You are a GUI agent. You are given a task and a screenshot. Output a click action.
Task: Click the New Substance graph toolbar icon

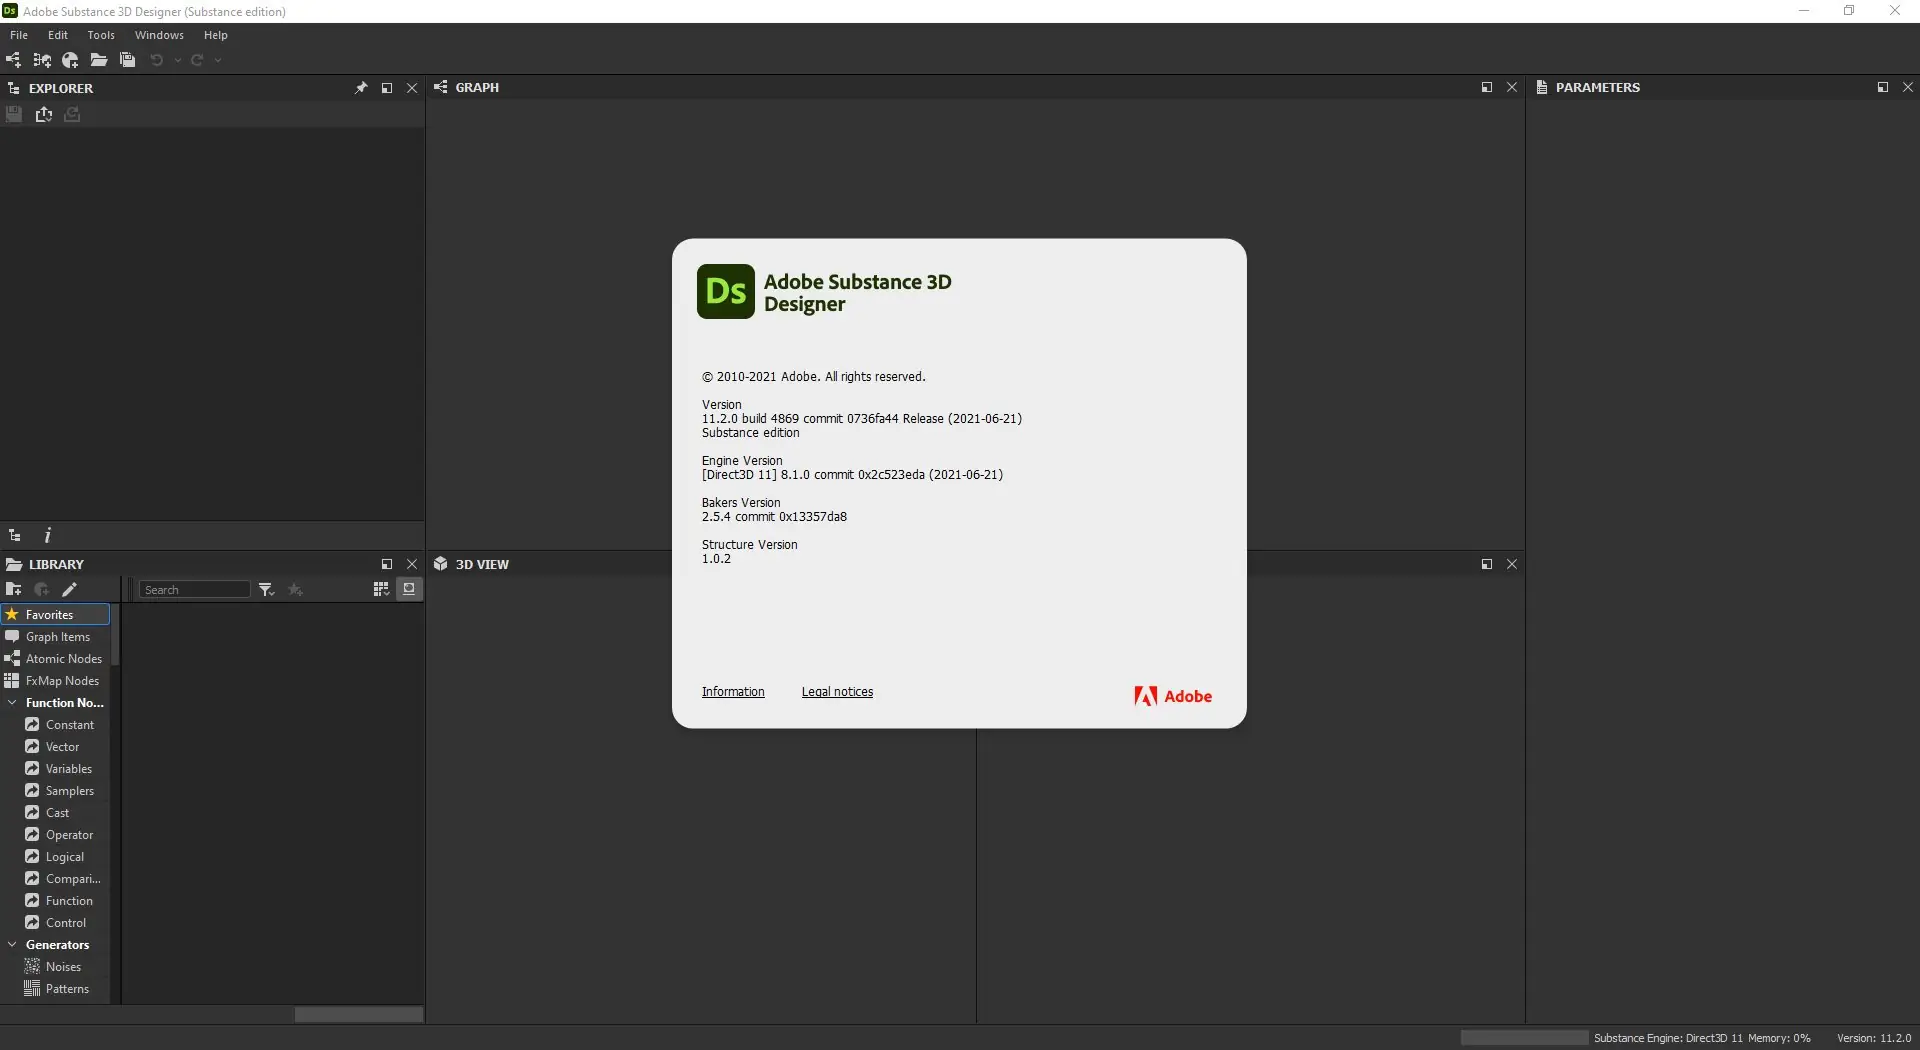point(13,60)
